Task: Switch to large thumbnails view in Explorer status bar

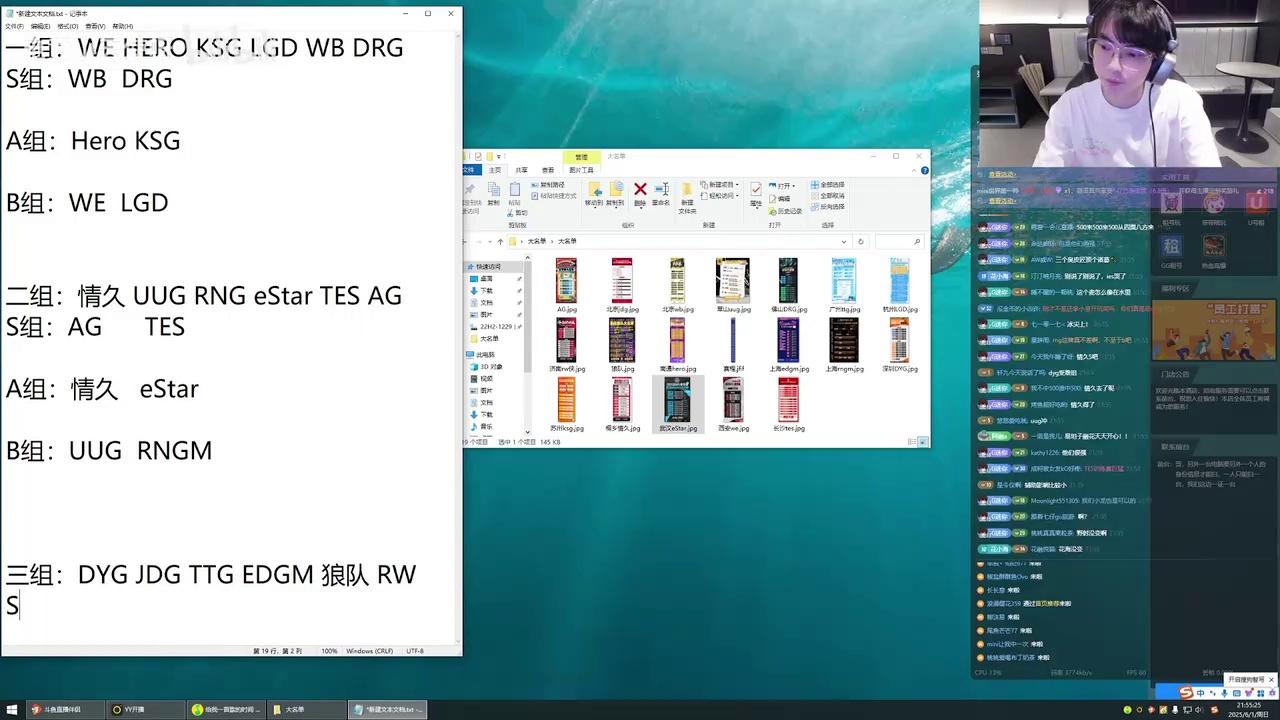Action: coord(924,441)
